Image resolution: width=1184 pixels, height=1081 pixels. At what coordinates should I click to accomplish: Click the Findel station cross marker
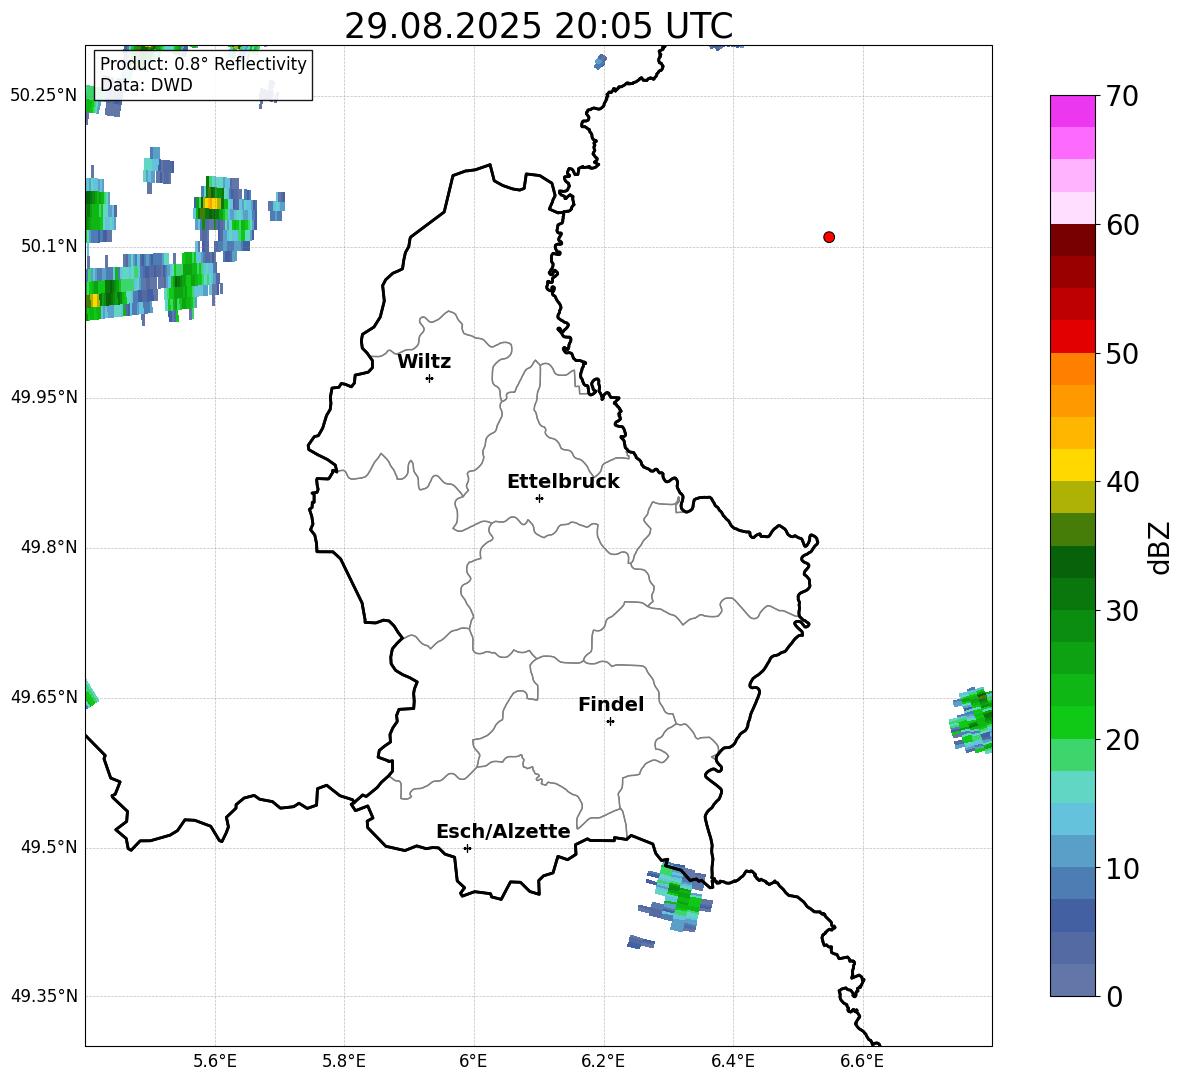(610, 721)
